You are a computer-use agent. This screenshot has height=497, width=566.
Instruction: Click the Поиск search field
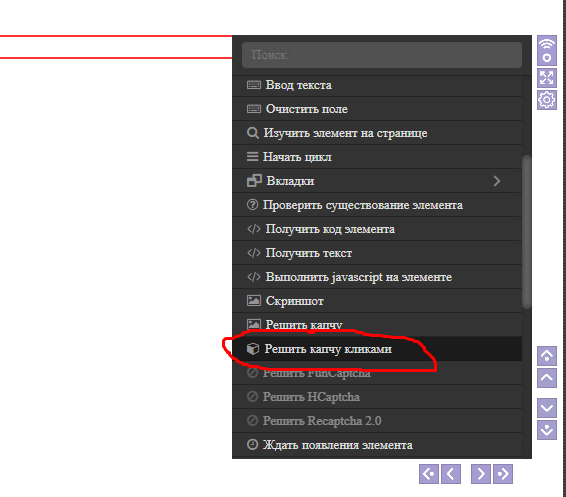[x=382, y=55]
